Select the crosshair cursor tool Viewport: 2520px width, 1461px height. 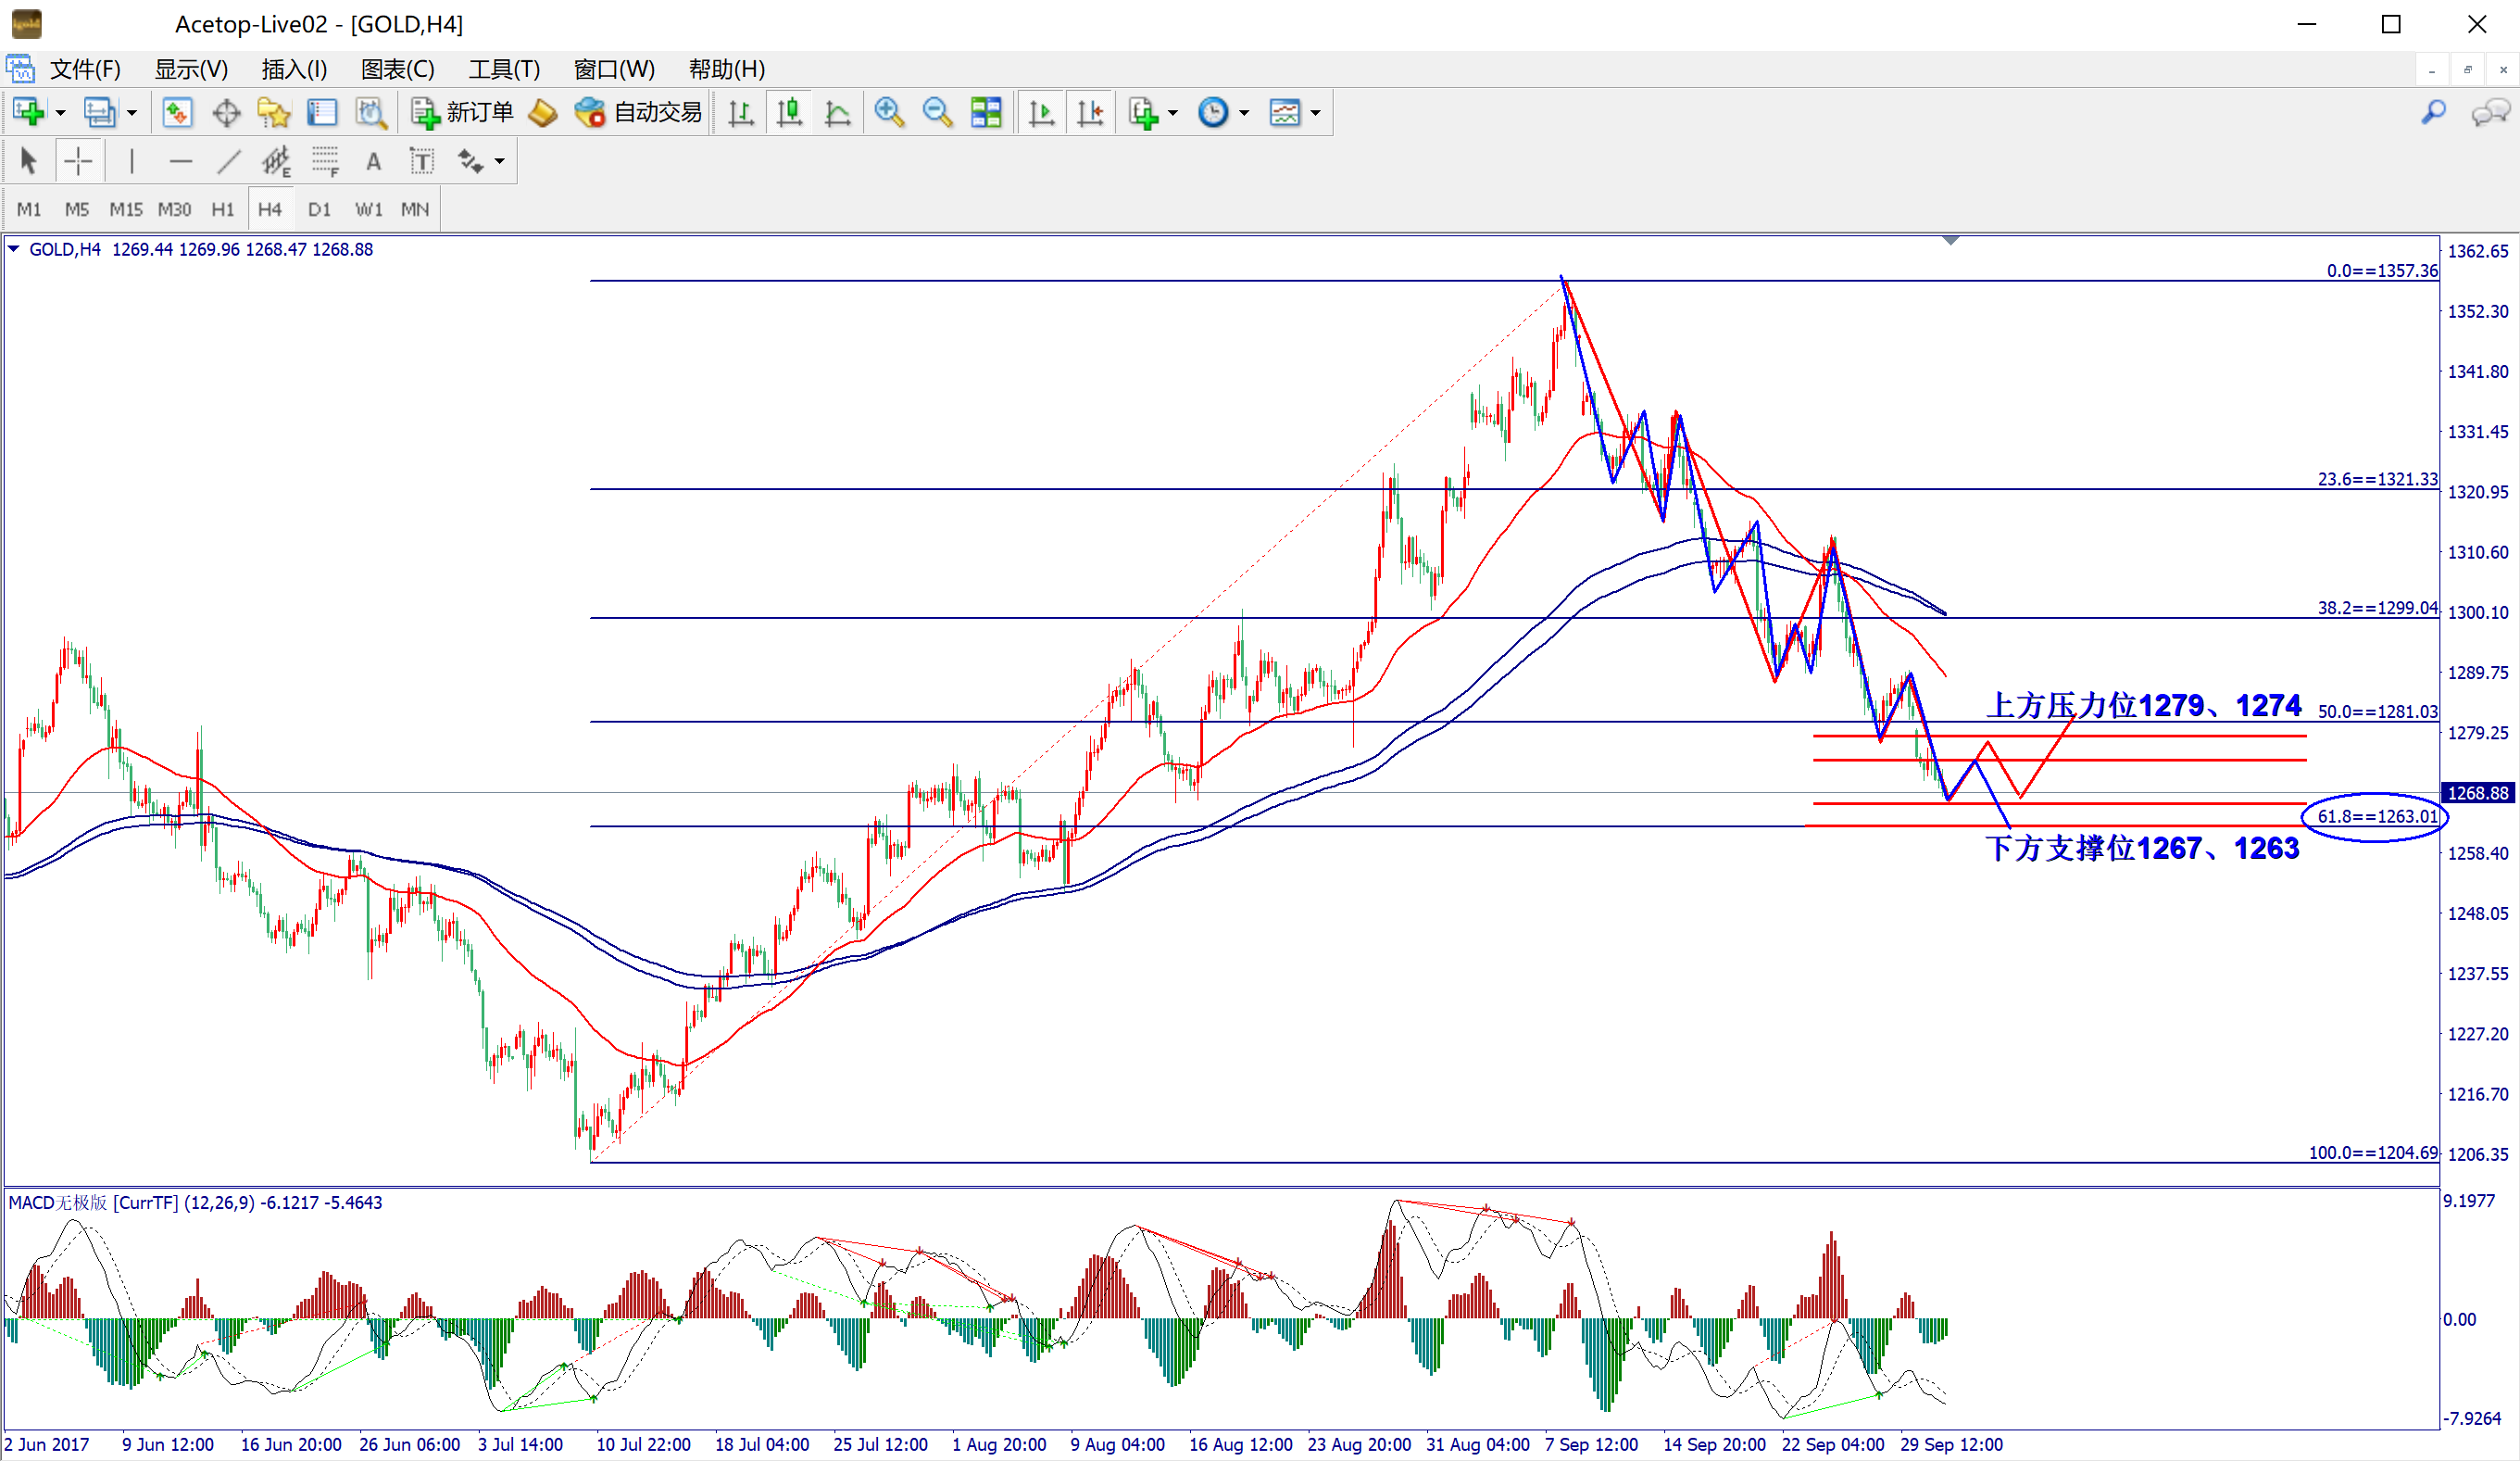(x=78, y=161)
